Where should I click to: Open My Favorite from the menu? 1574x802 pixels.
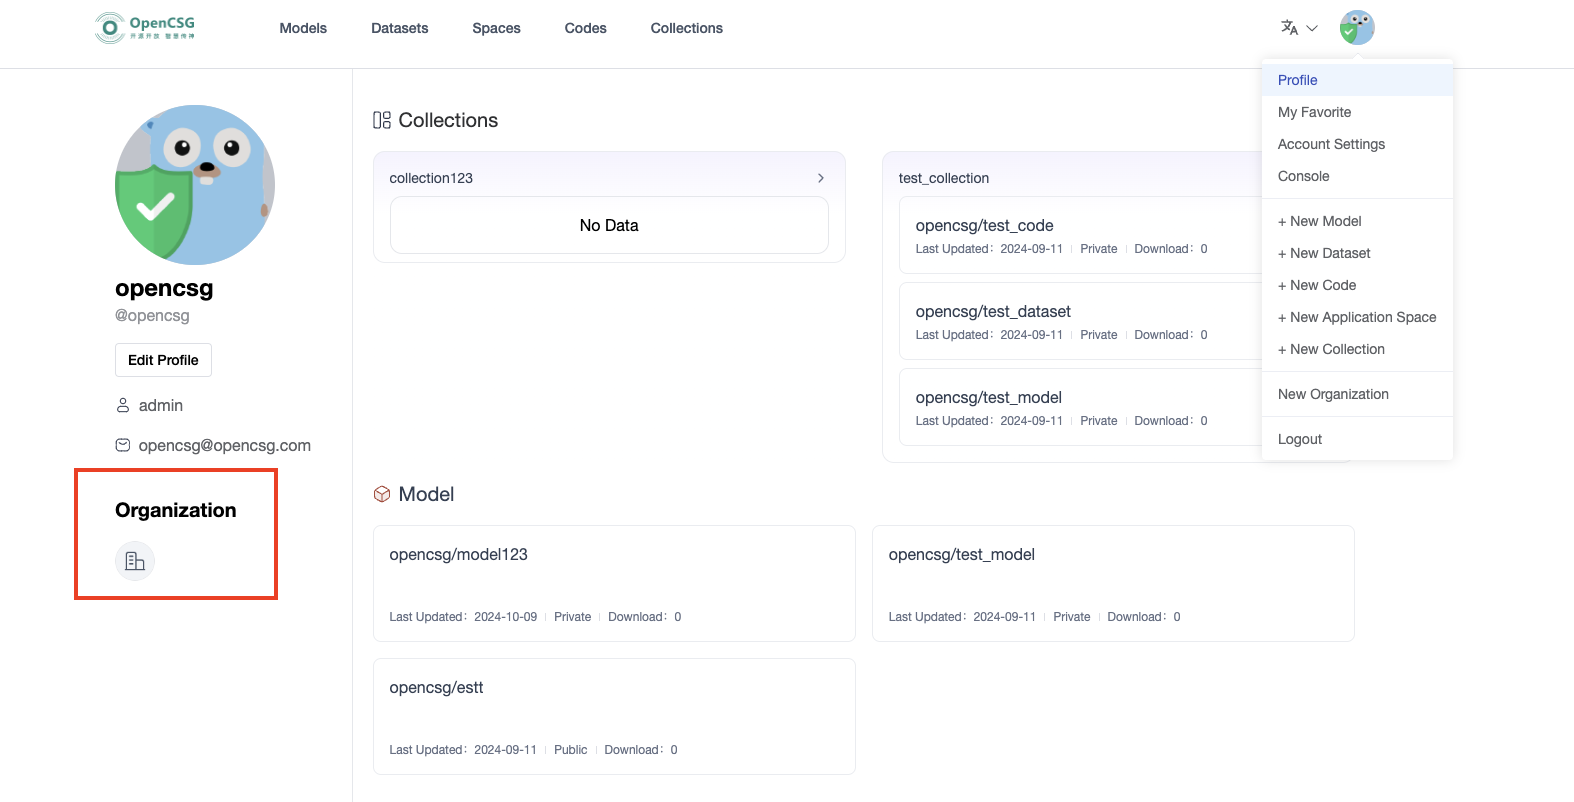1314,112
